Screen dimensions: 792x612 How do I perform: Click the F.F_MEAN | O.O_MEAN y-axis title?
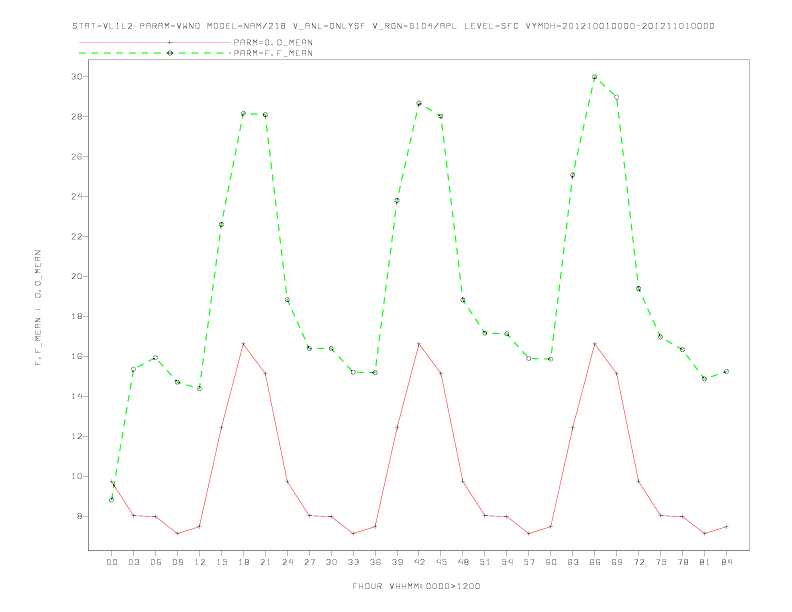coord(38,308)
